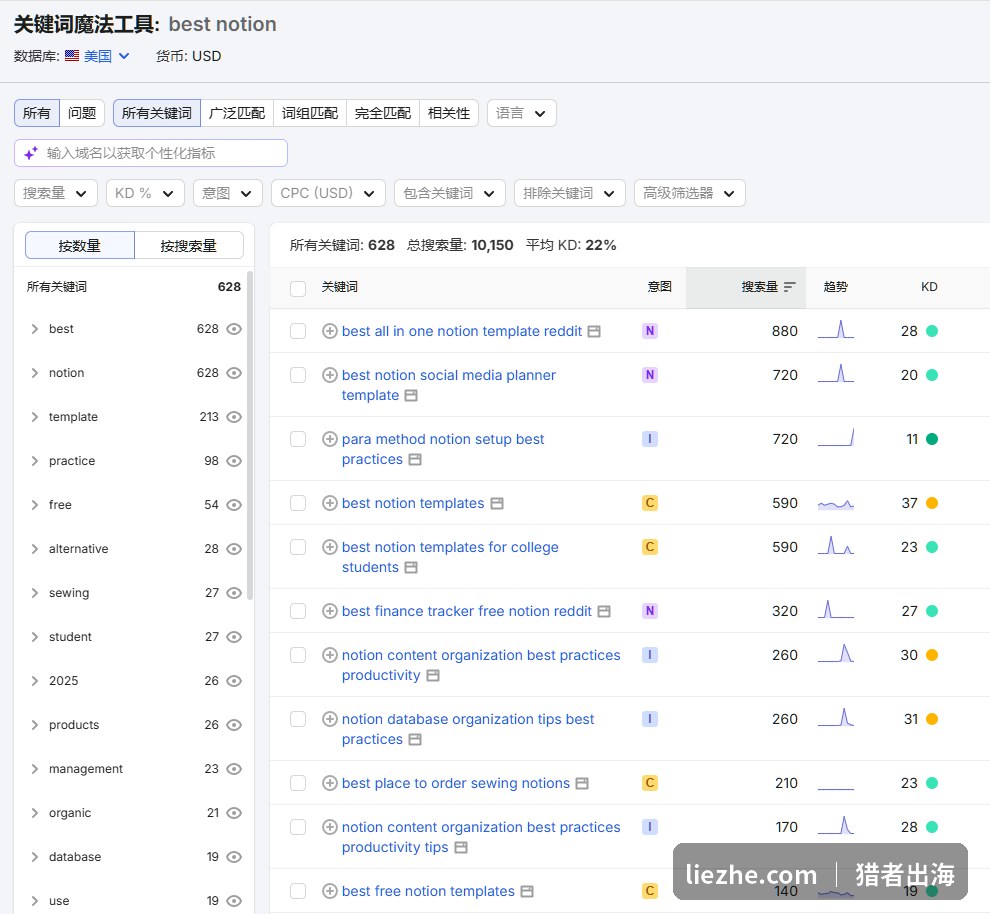This screenshot has height=914, width=990.
Task: Click the green KD dot for the KD 28 top row
Action: [x=932, y=331]
